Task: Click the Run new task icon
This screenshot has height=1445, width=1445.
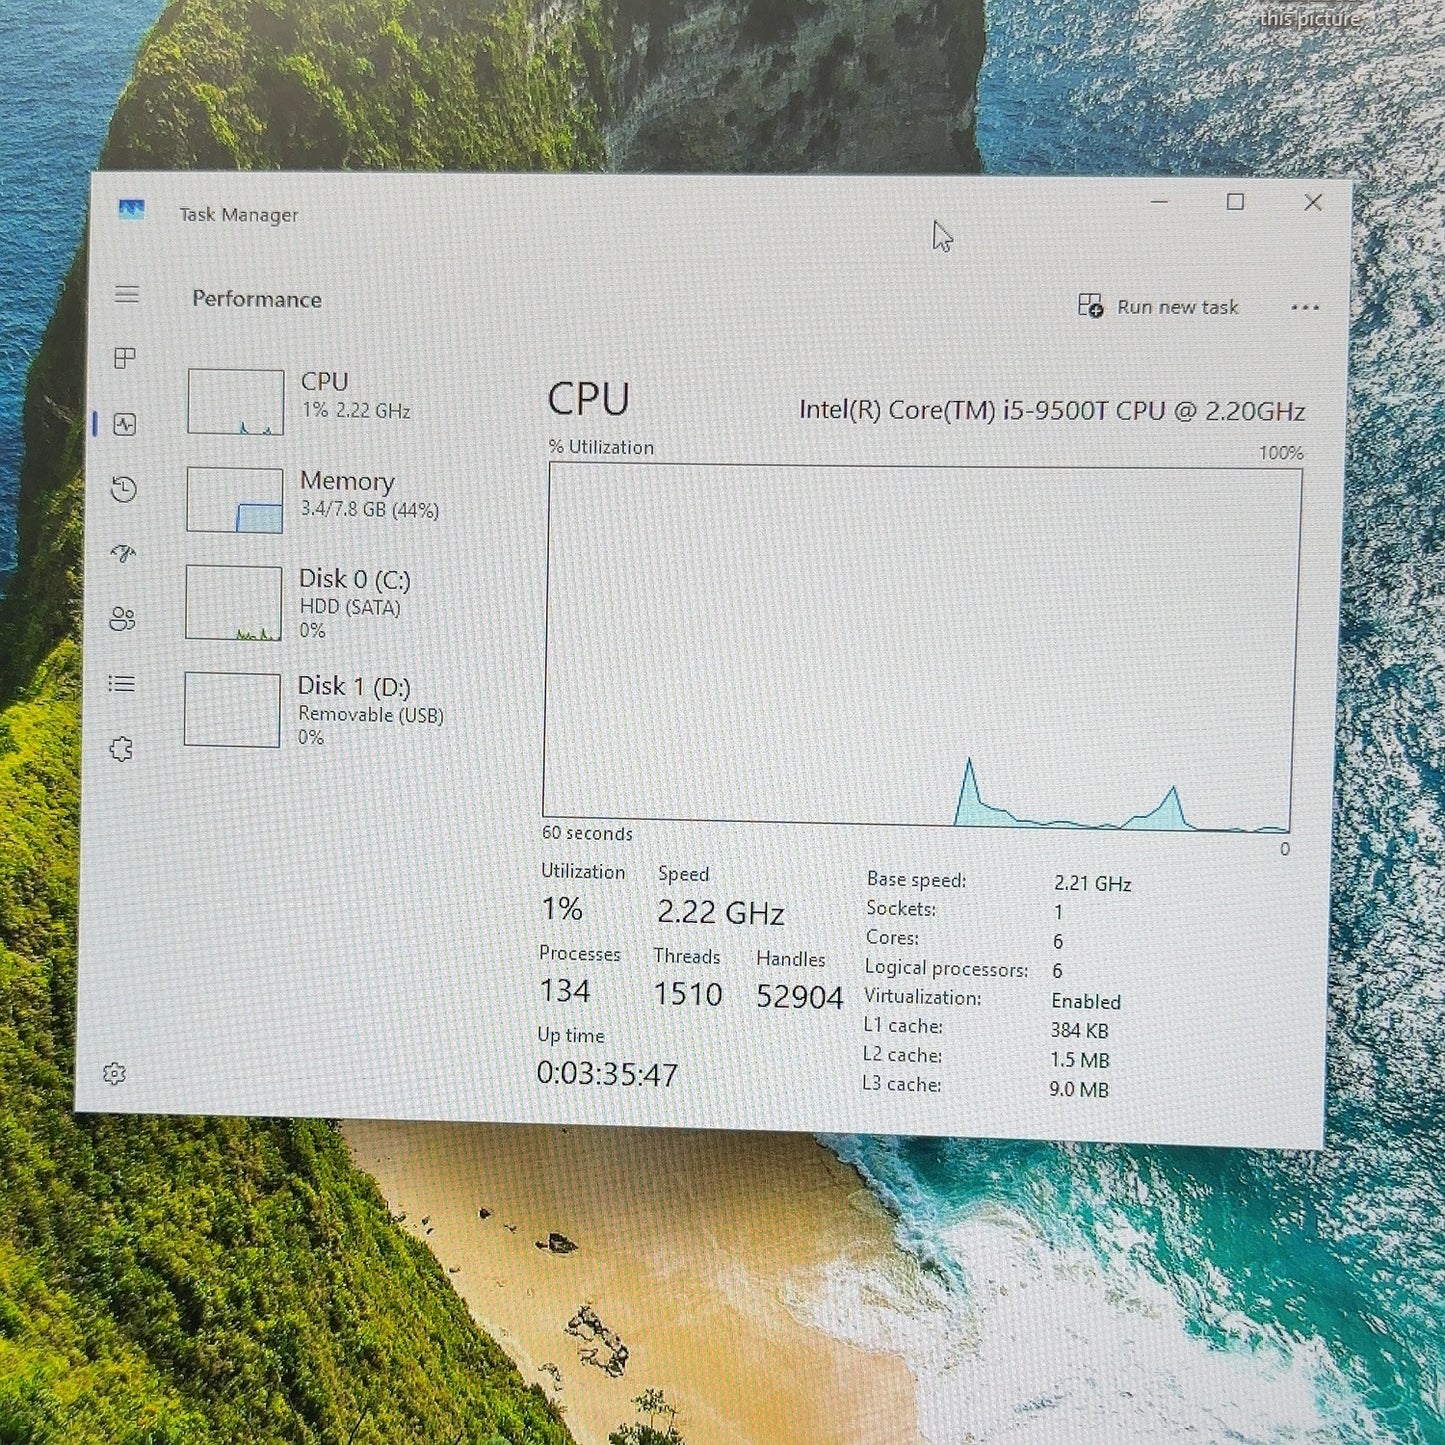Action: pos(1090,305)
